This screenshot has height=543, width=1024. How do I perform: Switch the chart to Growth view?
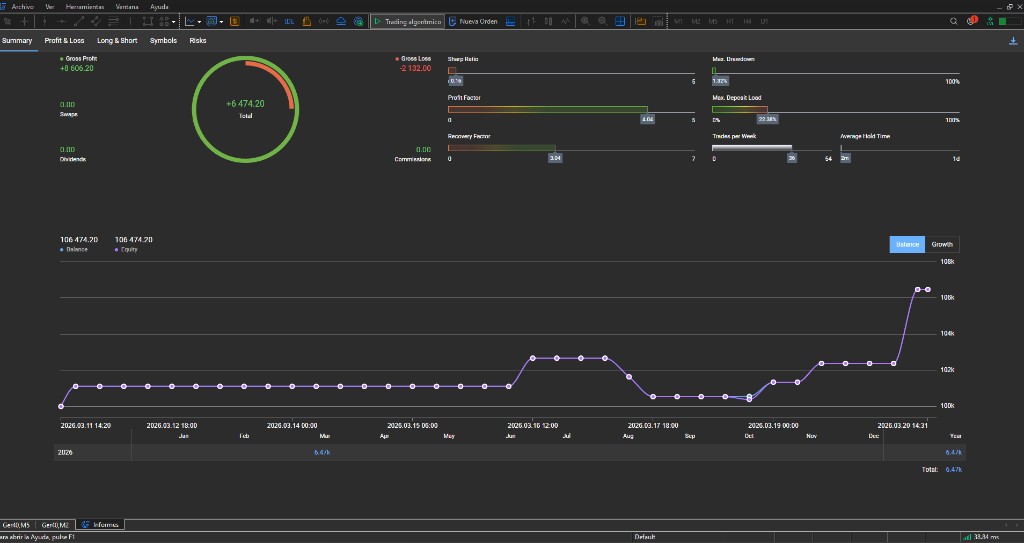pos(942,245)
